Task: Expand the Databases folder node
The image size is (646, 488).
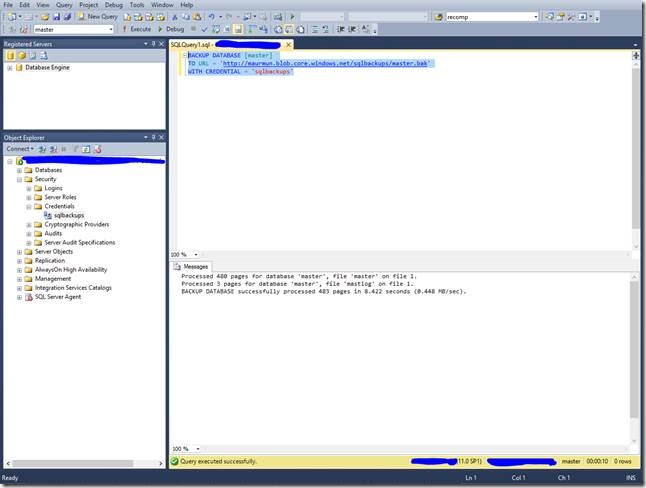Action: (19, 170)
